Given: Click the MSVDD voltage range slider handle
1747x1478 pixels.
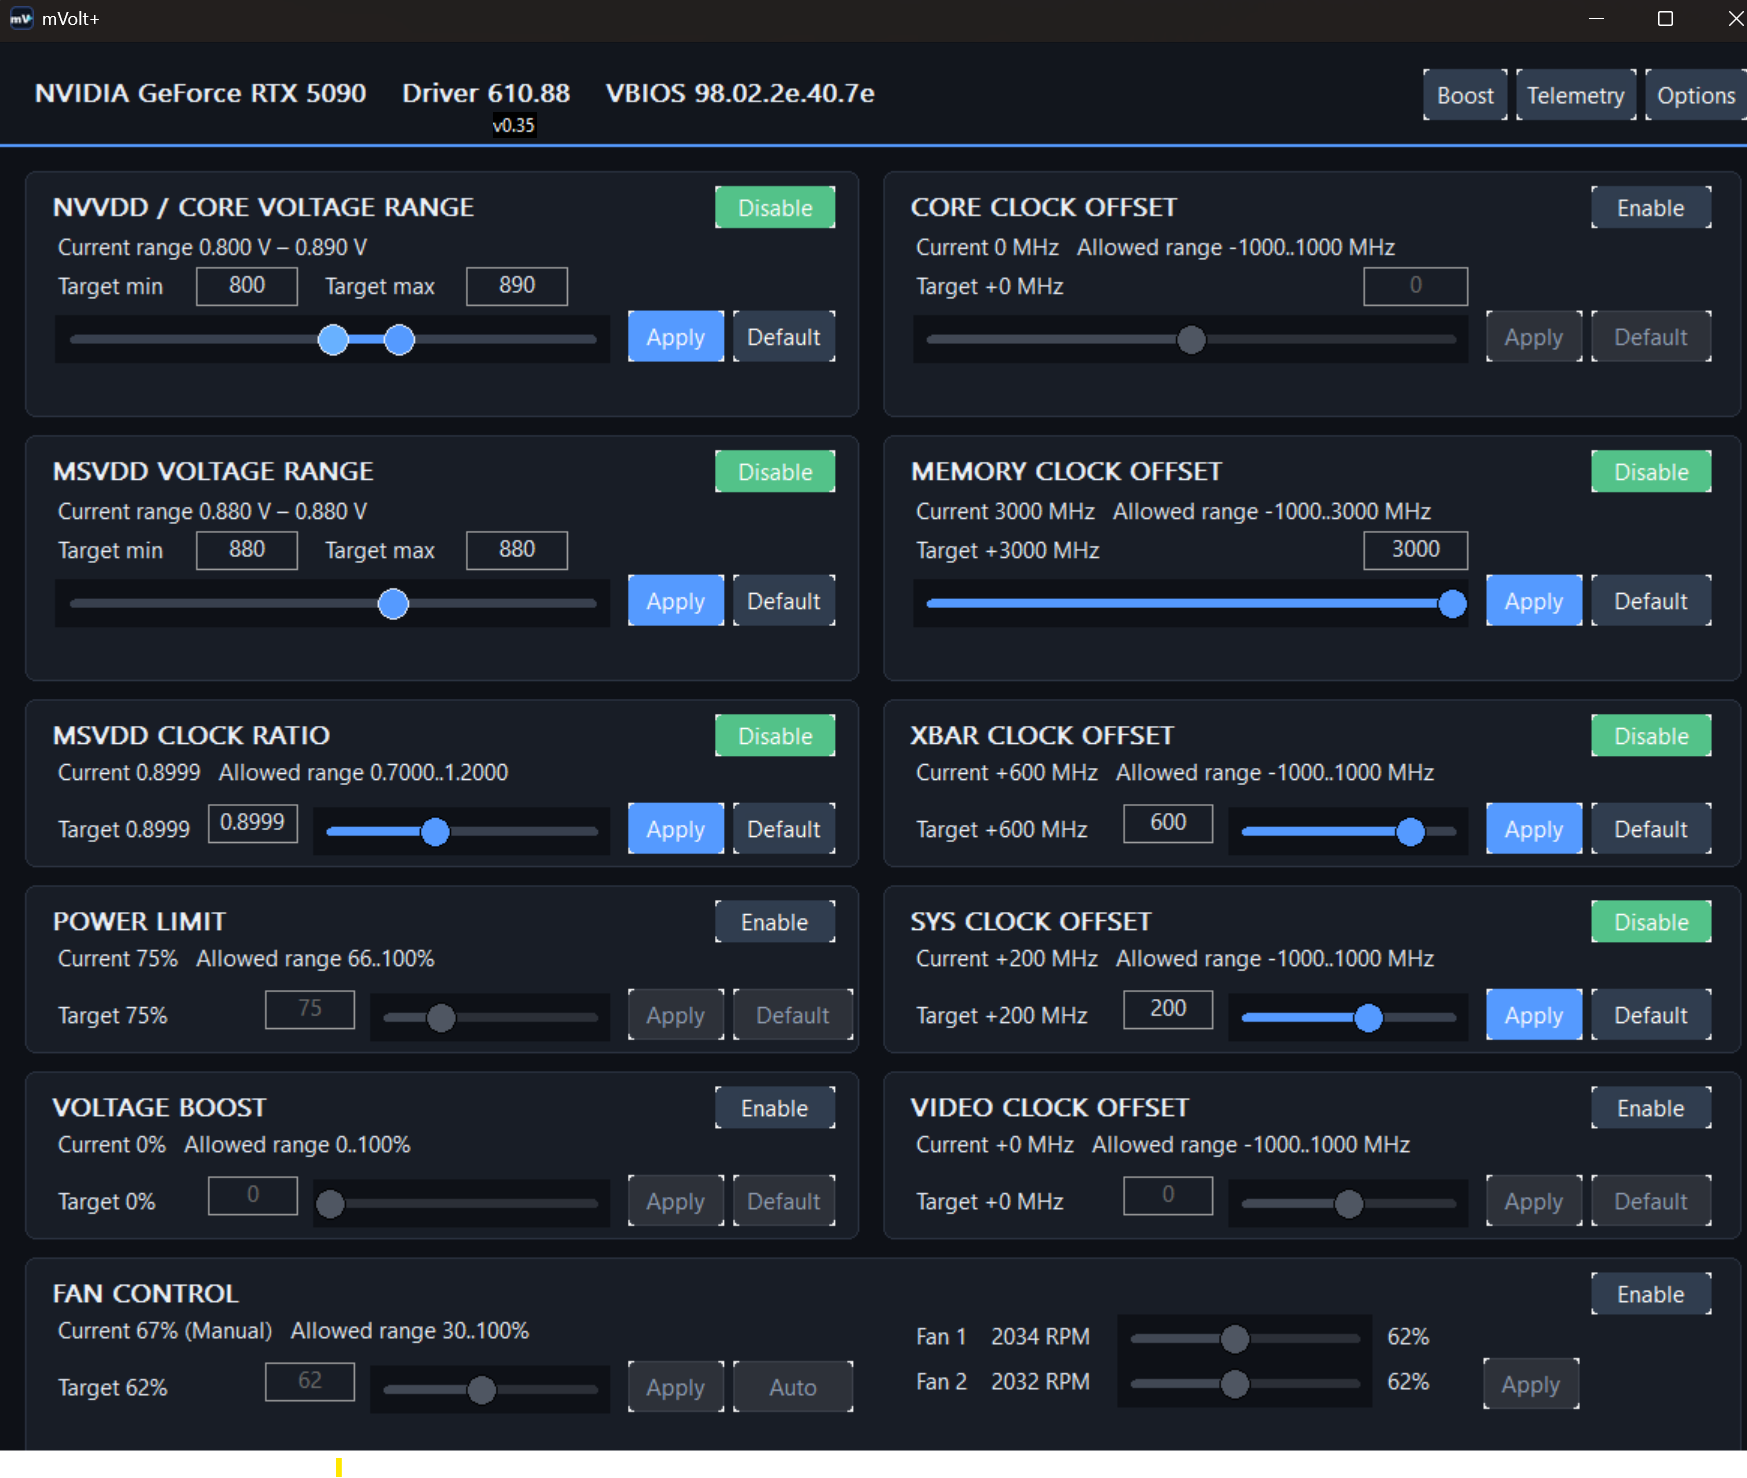Looking at the screenshot, I should coord(393,604).
